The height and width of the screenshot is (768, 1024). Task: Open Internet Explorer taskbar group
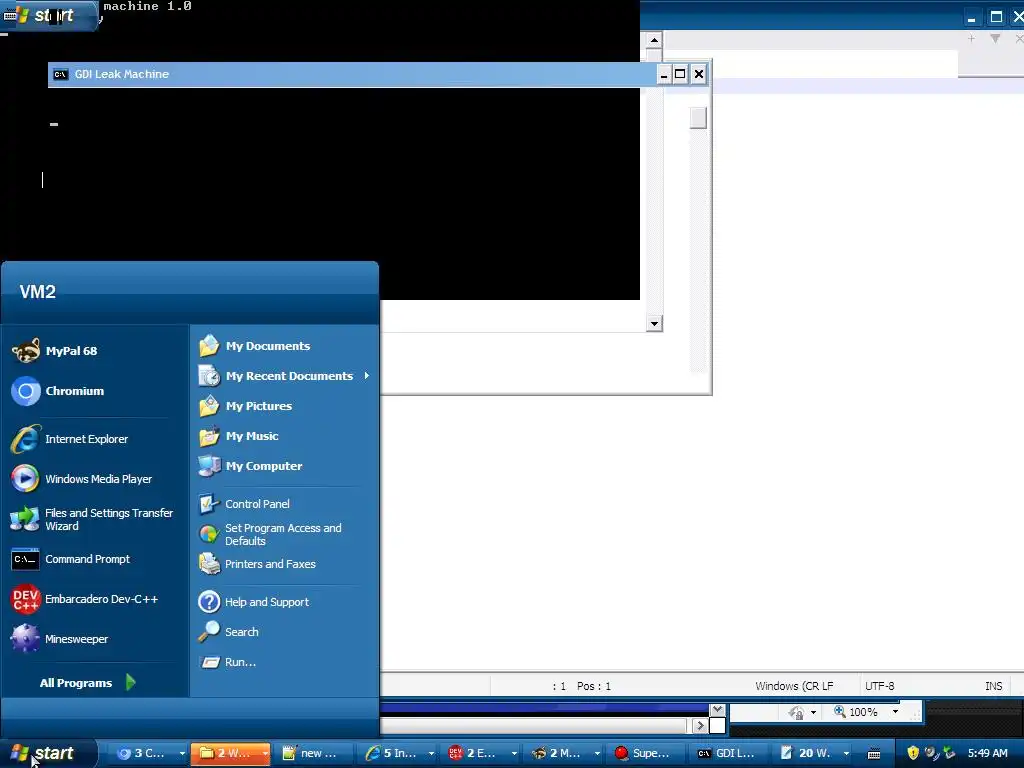[x=398, y=753]
